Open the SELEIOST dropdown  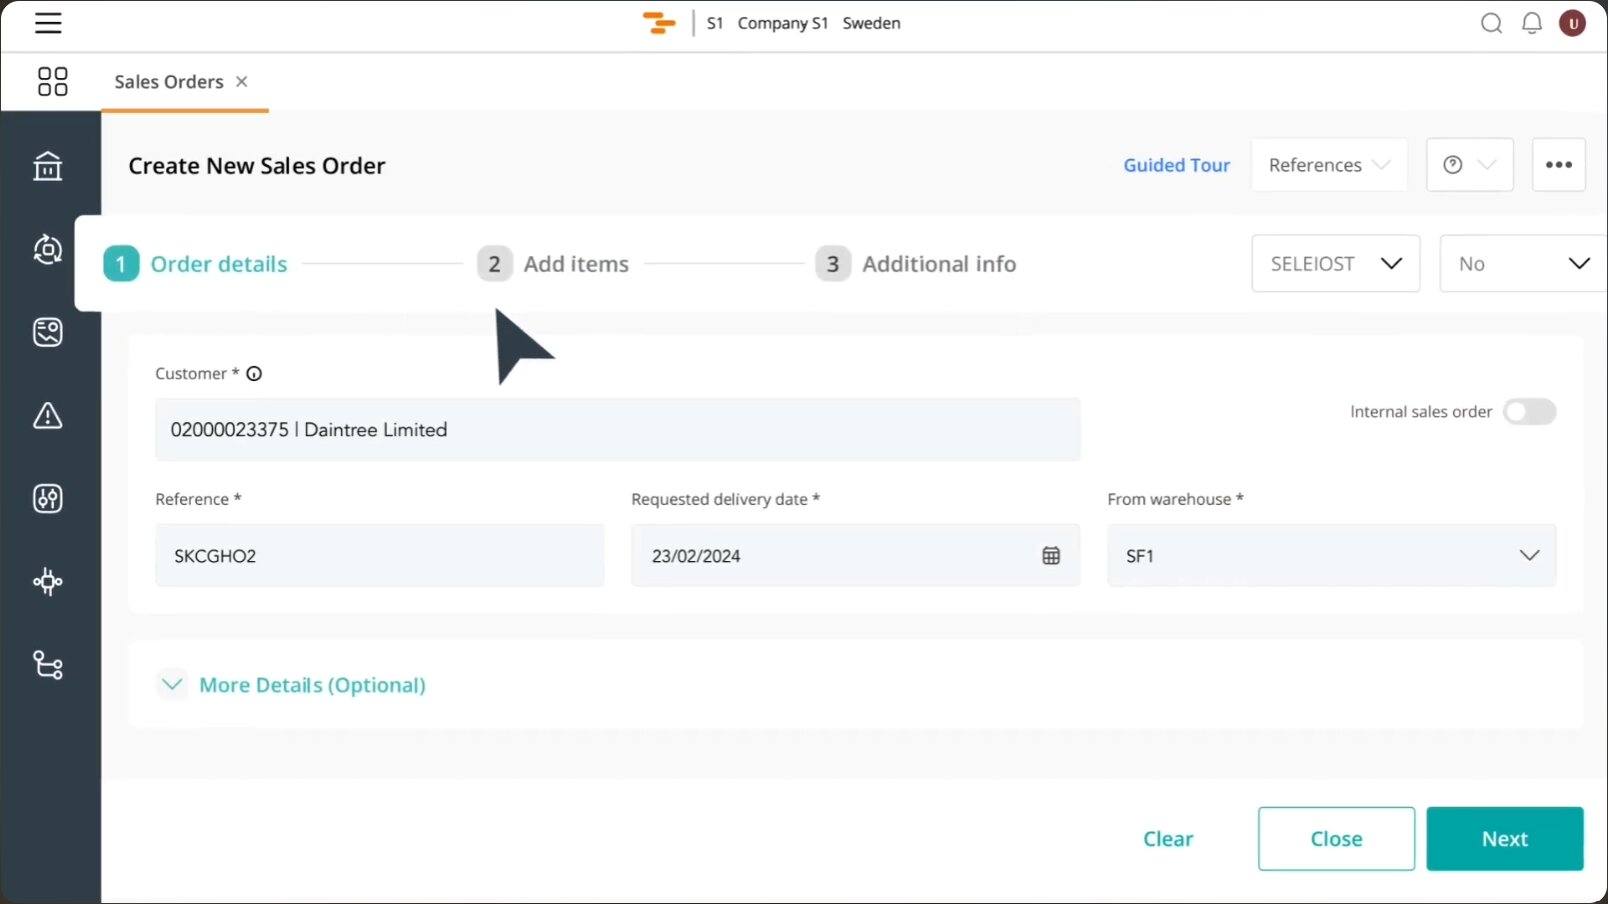click(1335, 264)
